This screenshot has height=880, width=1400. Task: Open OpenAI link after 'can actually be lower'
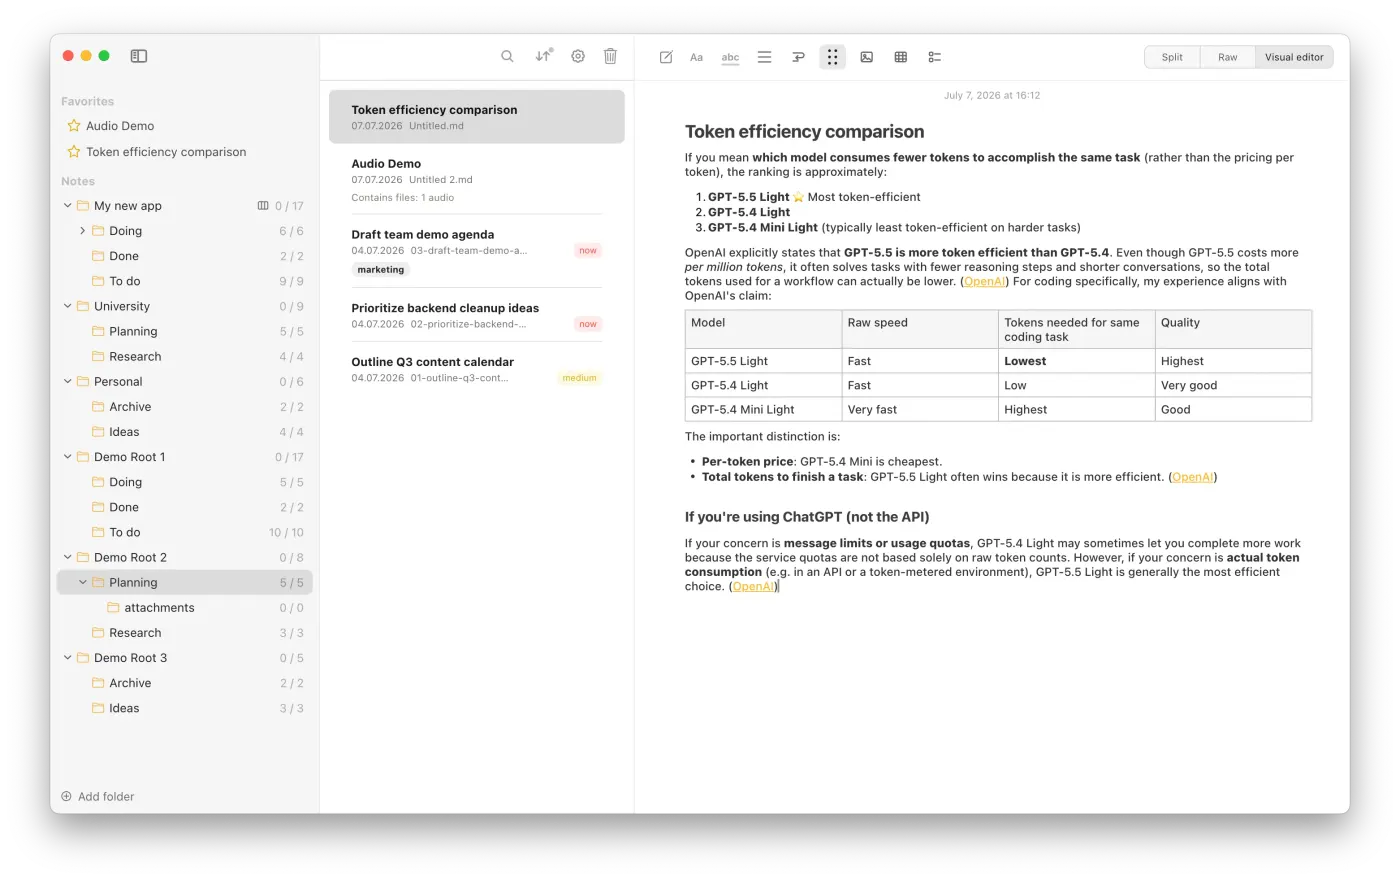point(984,282)
